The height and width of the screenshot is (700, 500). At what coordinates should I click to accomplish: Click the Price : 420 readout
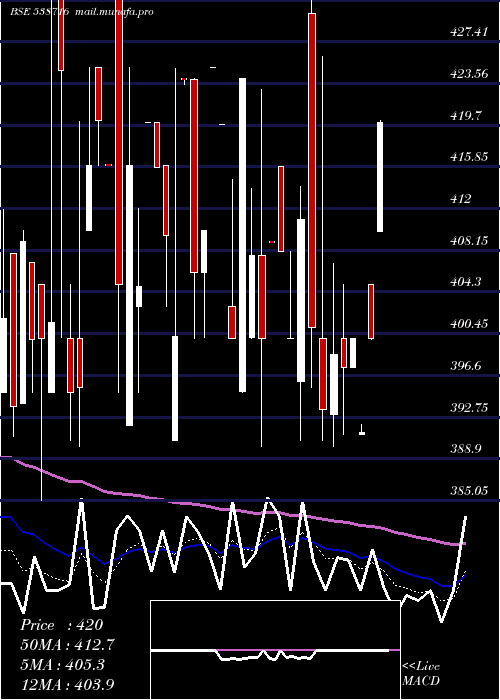coord(62,625)
